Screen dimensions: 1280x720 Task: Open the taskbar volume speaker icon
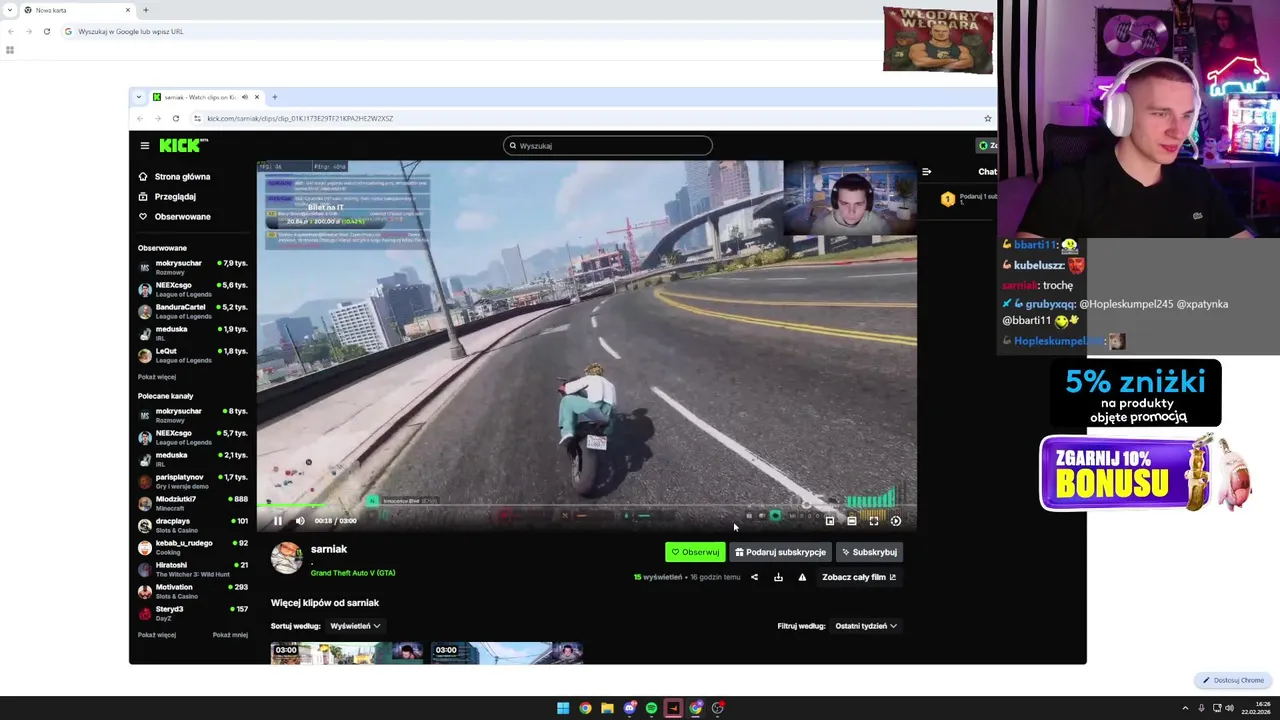[x=1229, y=708]
